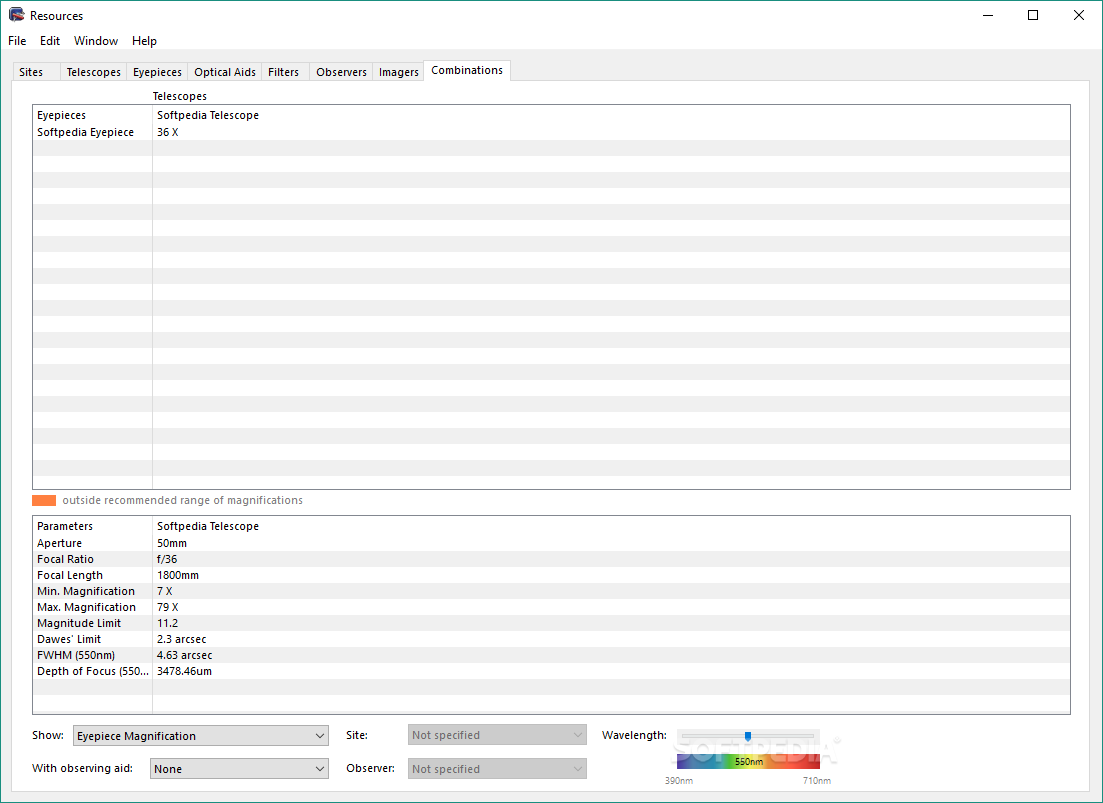Click the 710nm wavelength label
Image resolution: width=1103 pixels, height=803 pixels.
(817, 780)
